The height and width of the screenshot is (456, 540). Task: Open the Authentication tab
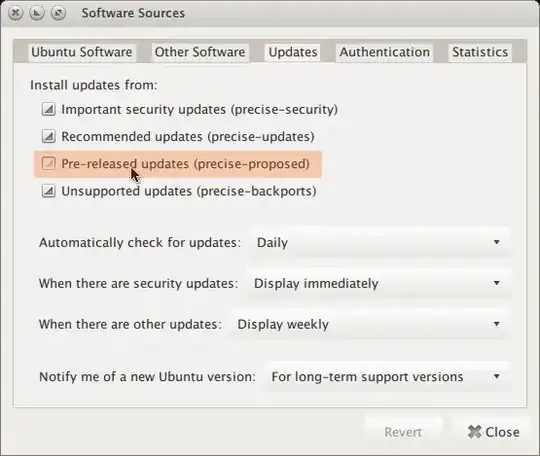tap(384, 52)
